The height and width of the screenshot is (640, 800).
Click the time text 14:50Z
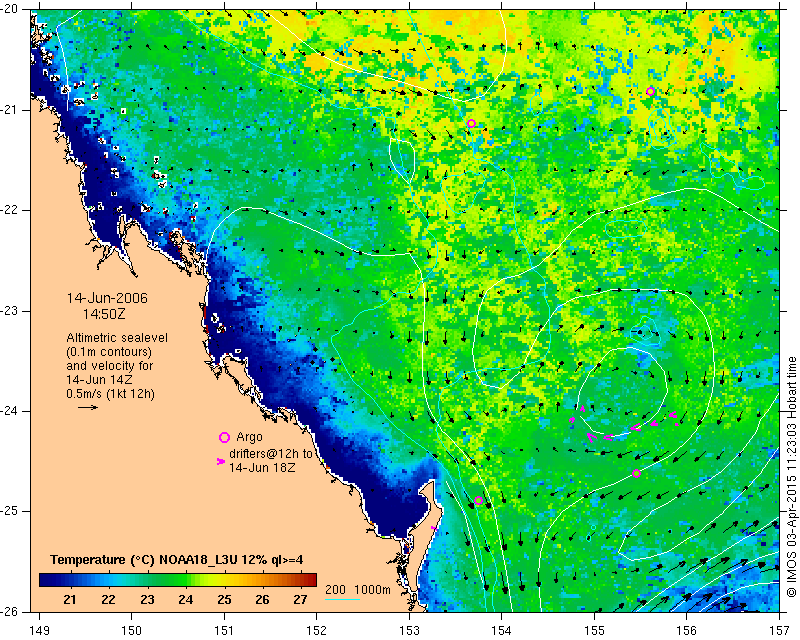pyautogui.click(x=104, y=314)
